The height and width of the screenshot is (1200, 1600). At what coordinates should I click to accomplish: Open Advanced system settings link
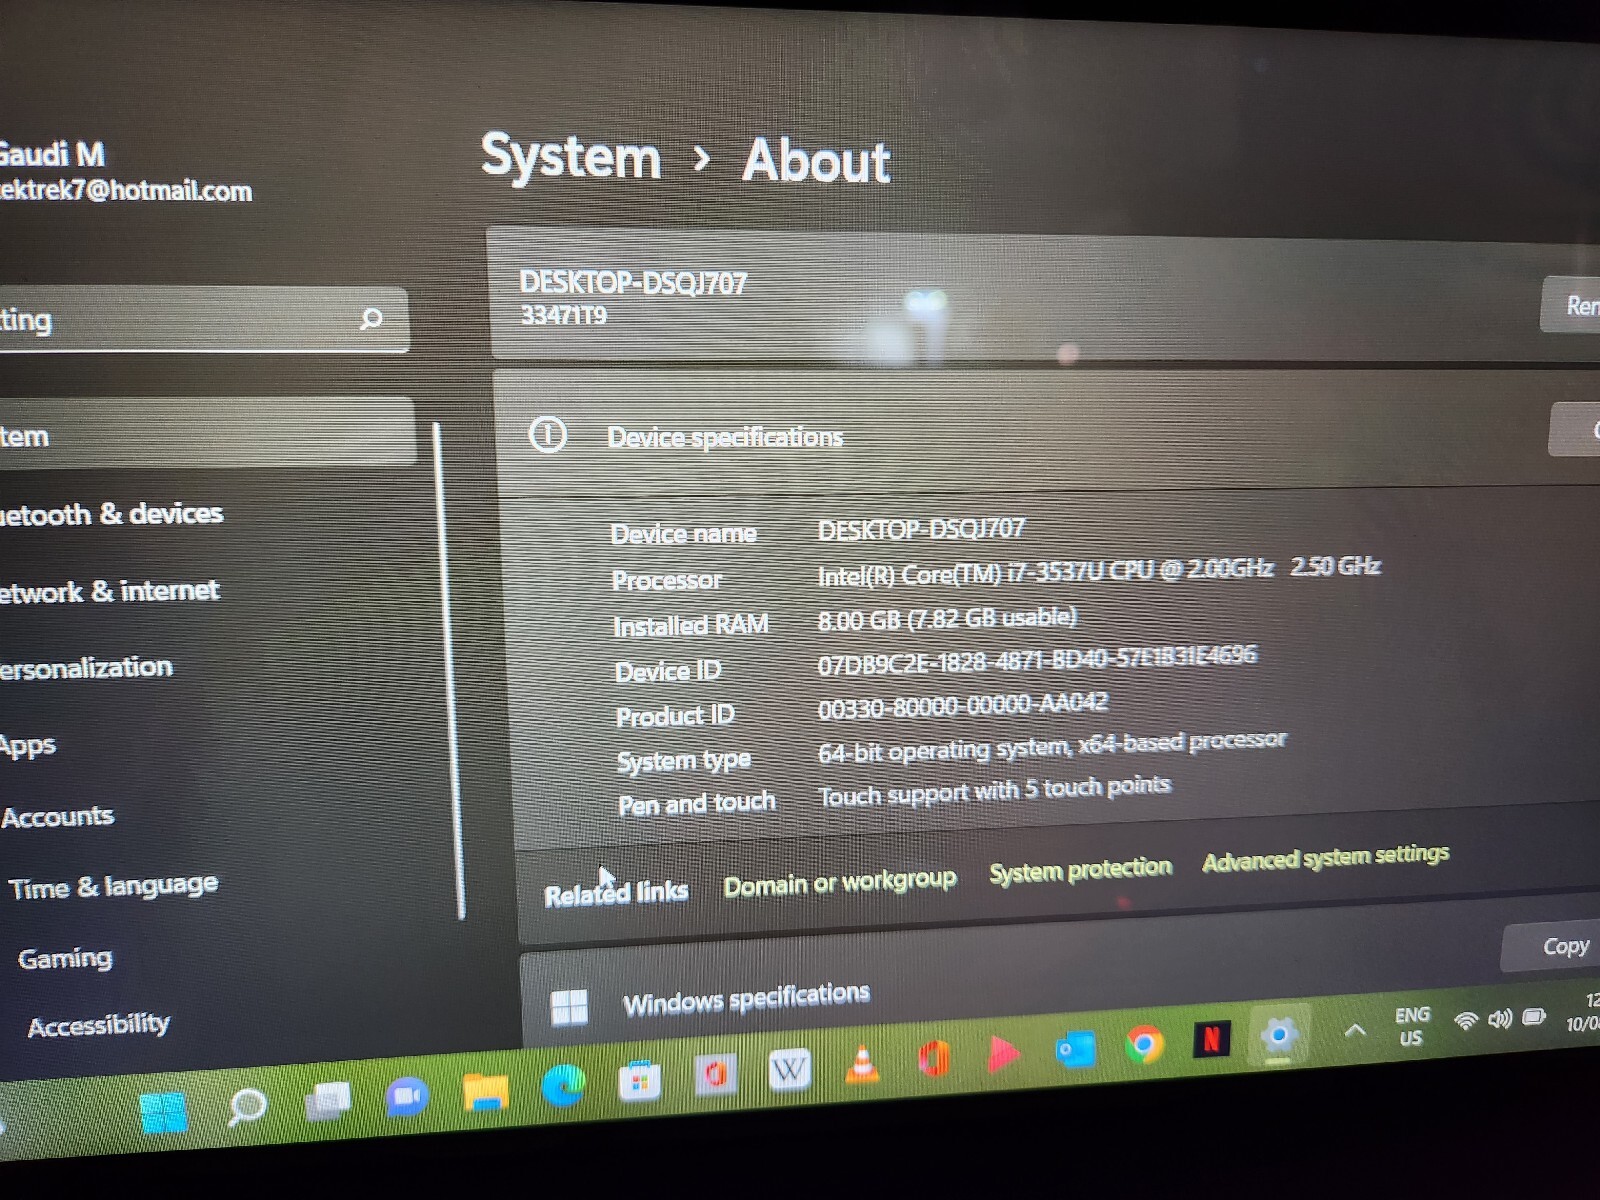point(1325,857)
